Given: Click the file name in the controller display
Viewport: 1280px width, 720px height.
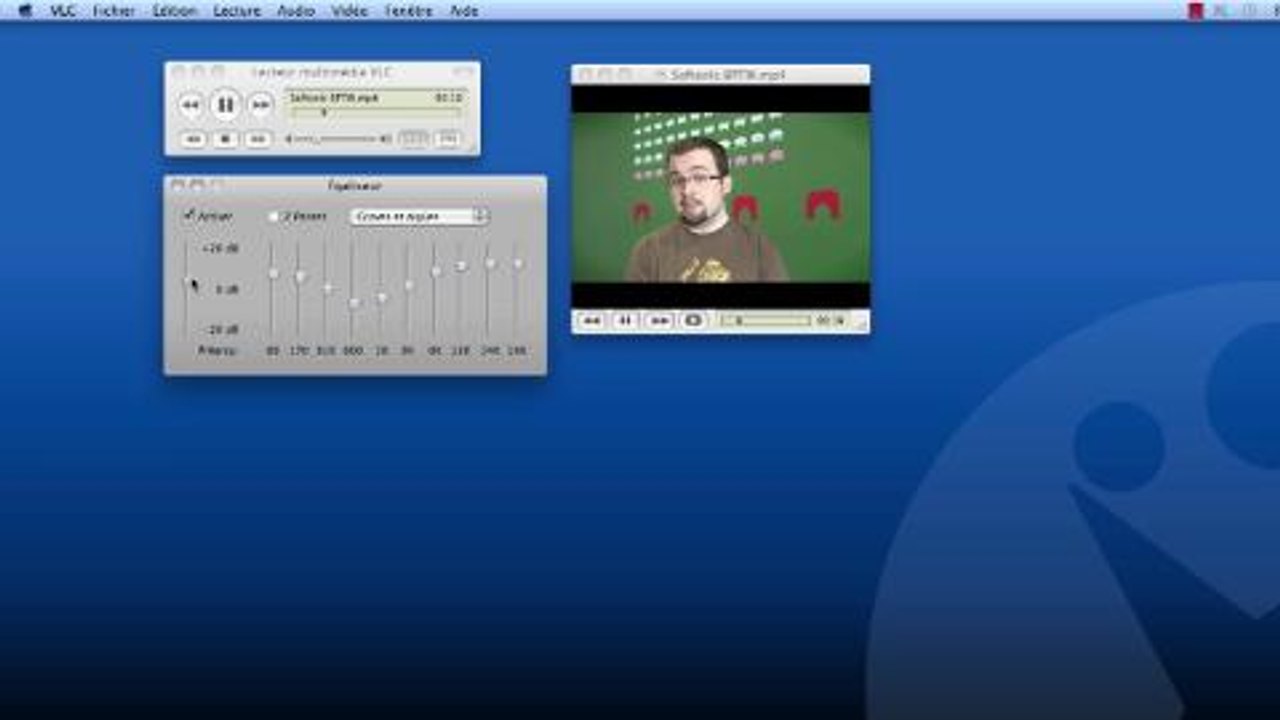Looking at the screenshot, I should 334,97.
